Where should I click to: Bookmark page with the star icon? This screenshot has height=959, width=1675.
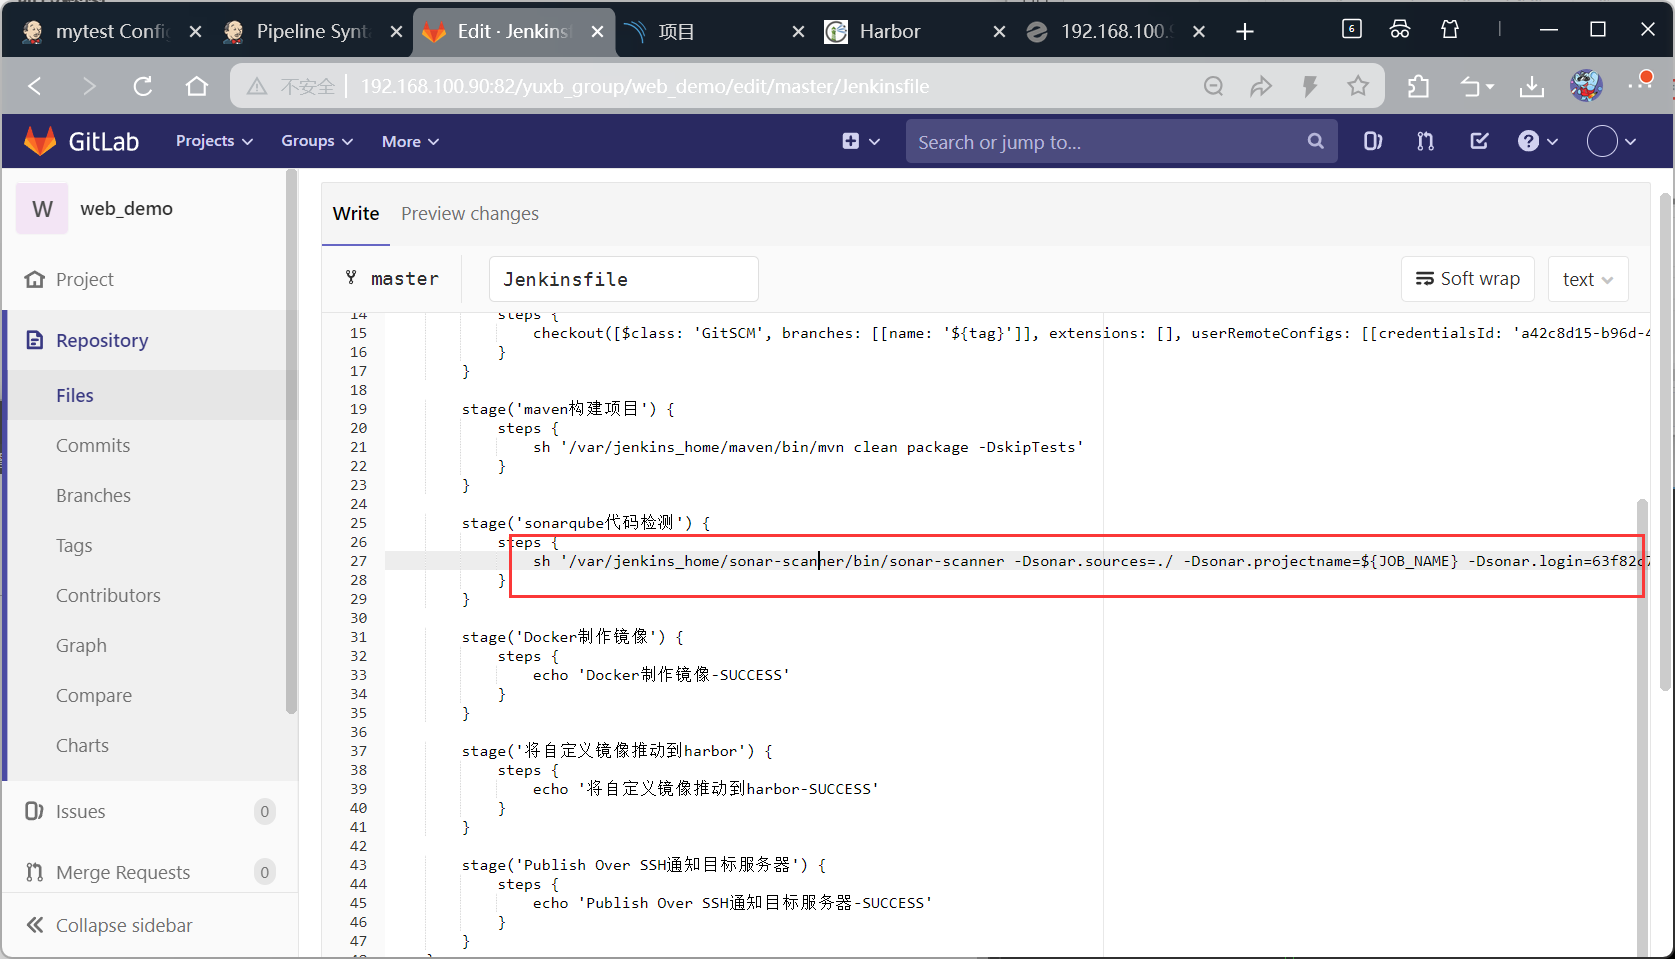coord(1357,86)
